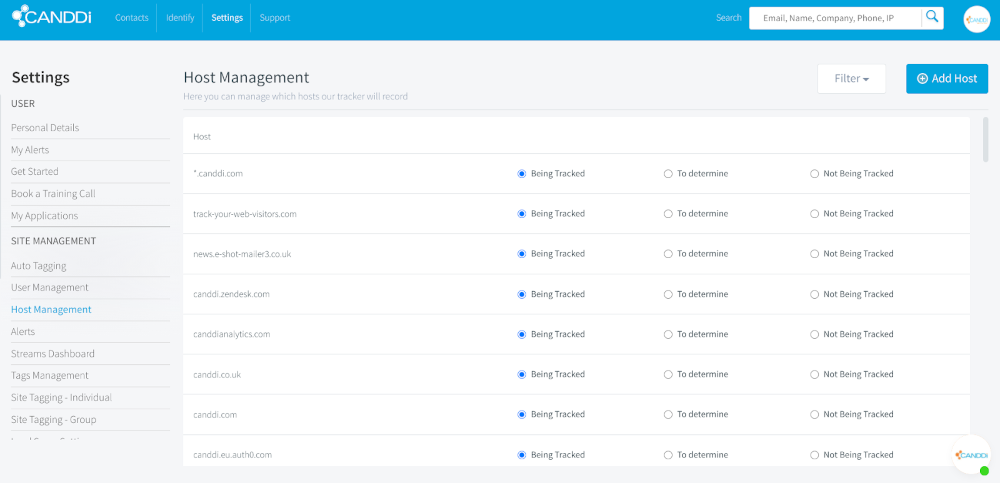Select To determine for canddi.zendesk.com
This screenshot has height=483, width=1000.
[668, 294]
